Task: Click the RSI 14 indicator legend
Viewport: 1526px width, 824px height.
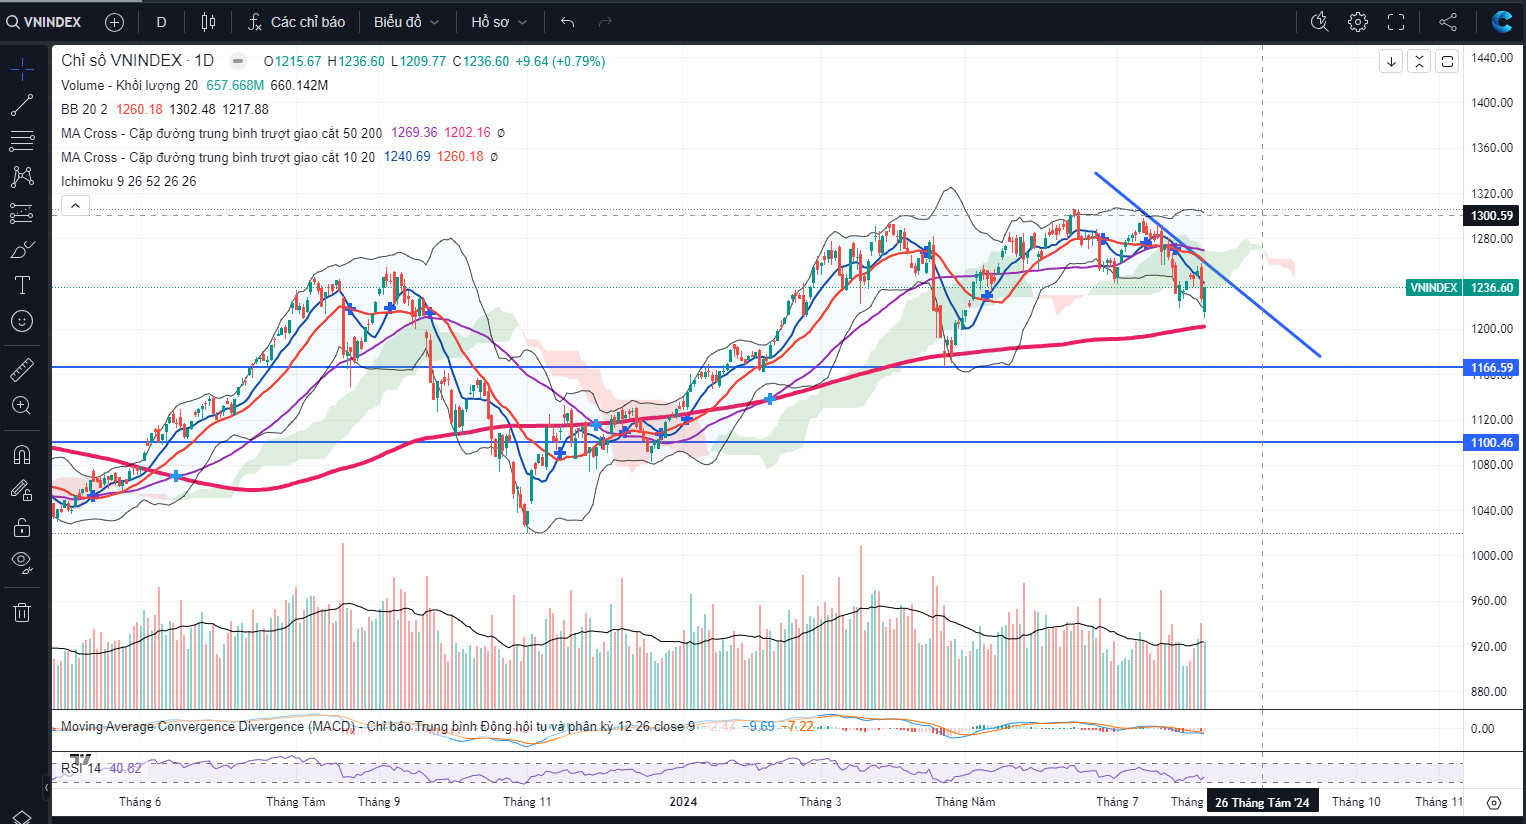Action: [x=81, y=768]
